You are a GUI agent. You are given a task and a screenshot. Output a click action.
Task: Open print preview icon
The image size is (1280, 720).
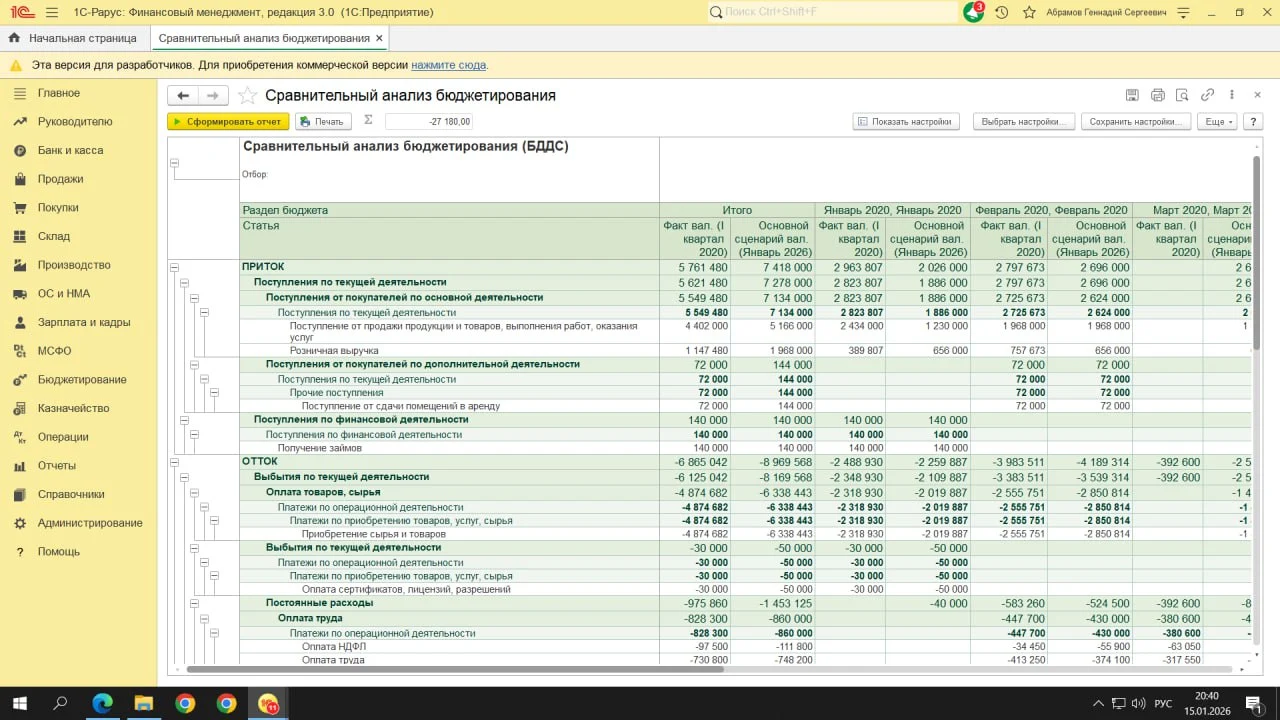point(1182,95)
